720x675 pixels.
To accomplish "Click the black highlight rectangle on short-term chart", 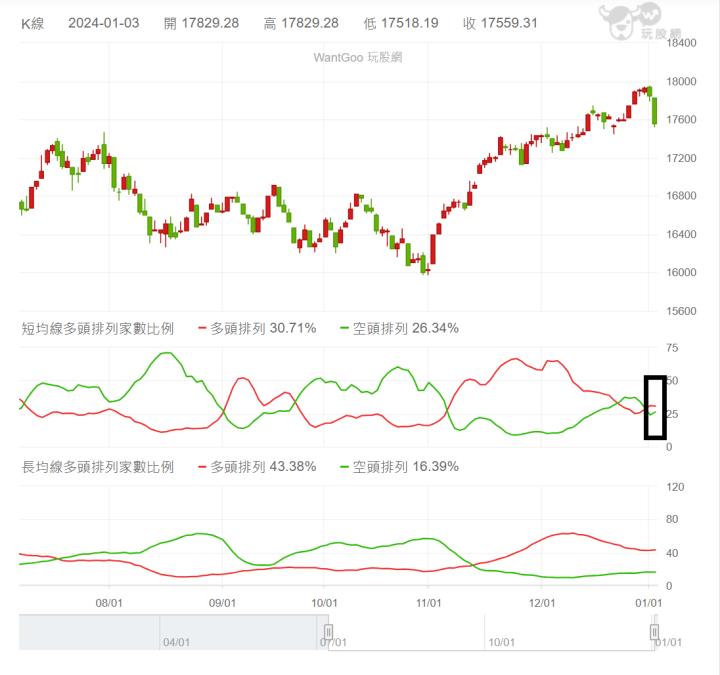I will 655,407.
